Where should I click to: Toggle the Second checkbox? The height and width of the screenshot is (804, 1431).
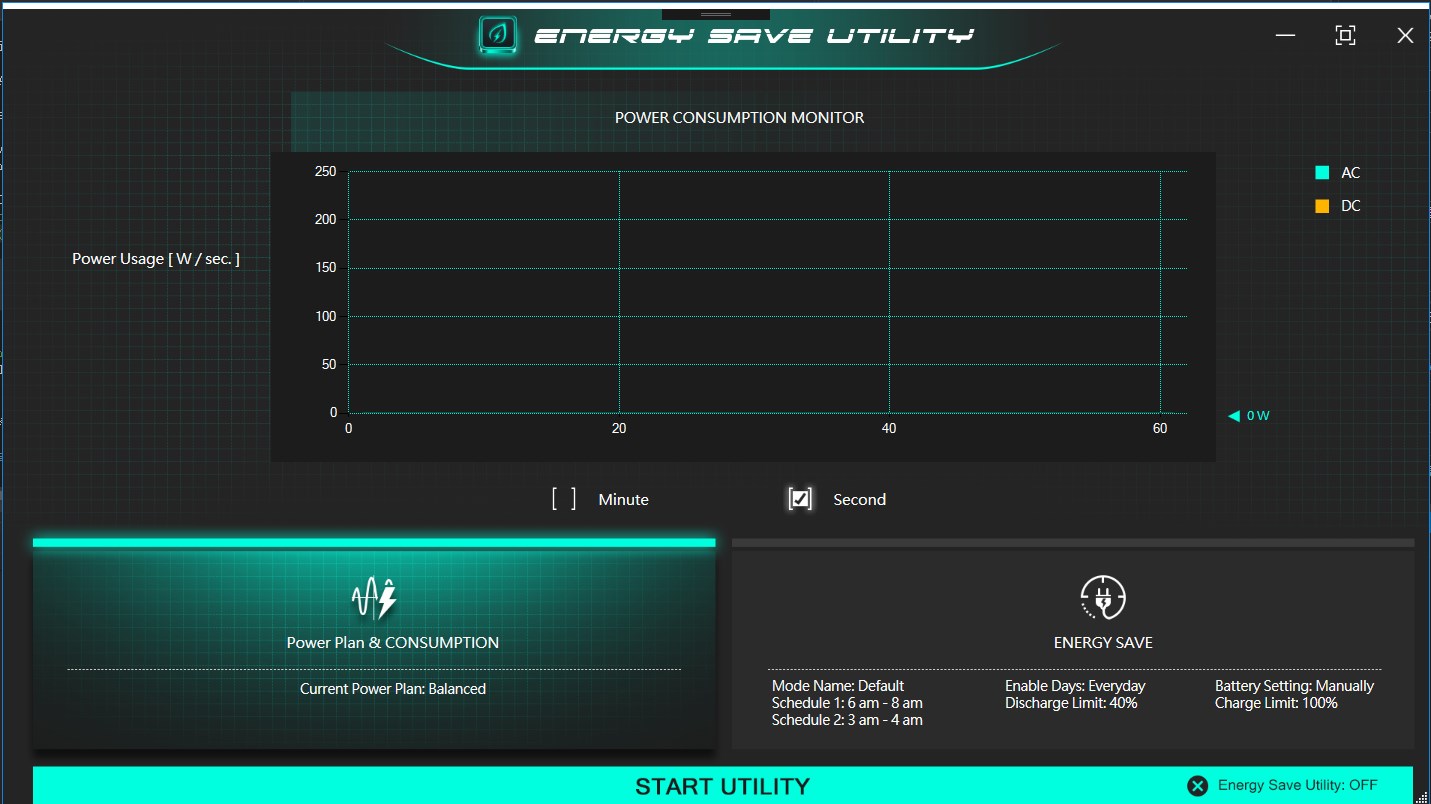click(800, 499)
